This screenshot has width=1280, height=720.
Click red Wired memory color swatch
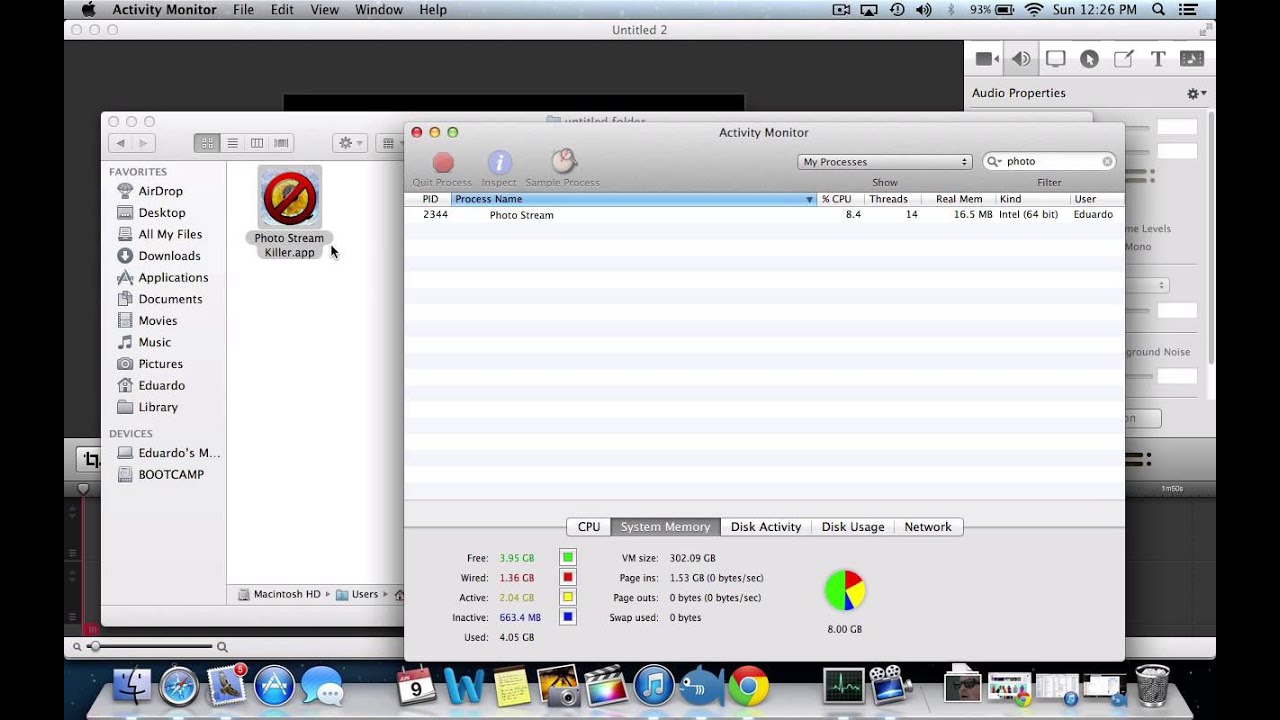click(567, 578)
